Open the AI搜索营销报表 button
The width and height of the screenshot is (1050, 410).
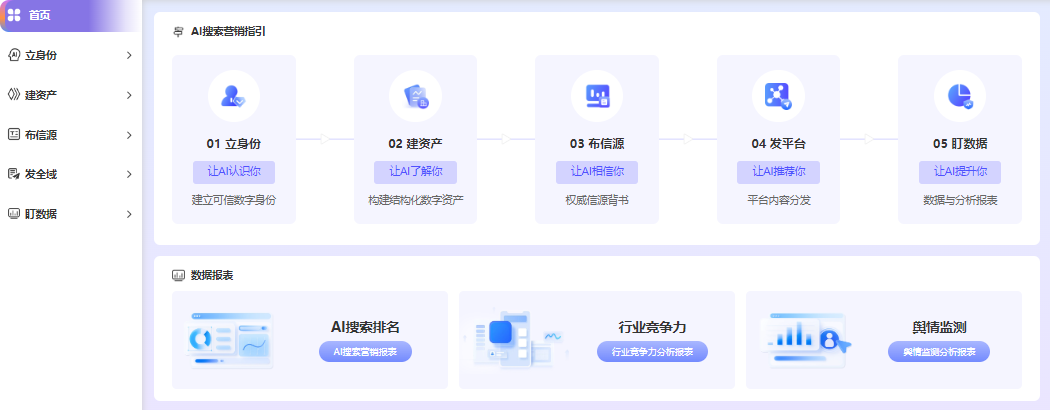pyautogui.click(x=366, y=352)
